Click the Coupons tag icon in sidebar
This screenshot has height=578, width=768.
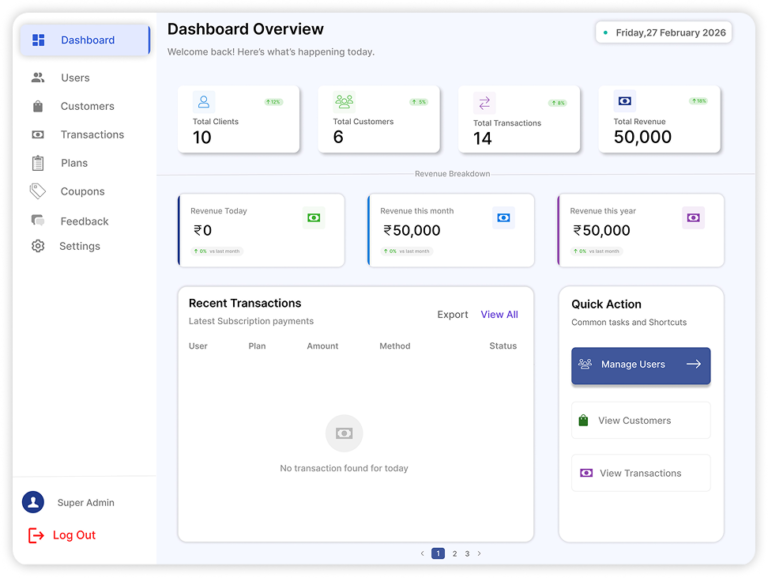38,191
